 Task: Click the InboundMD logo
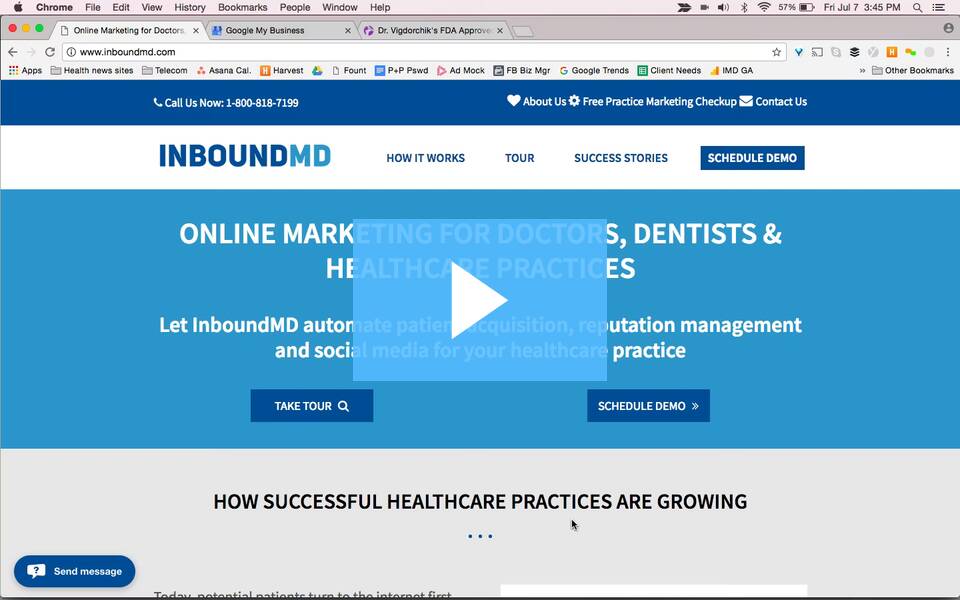coord(245,156)
